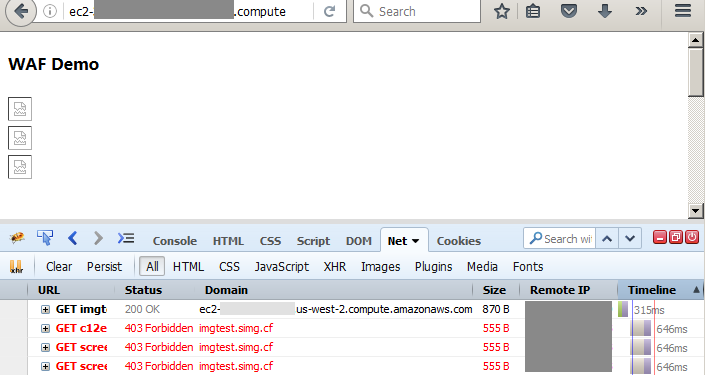705x375 pixels.
Task: Filter Net requests by HTML
Action: [x=188, y=267]
